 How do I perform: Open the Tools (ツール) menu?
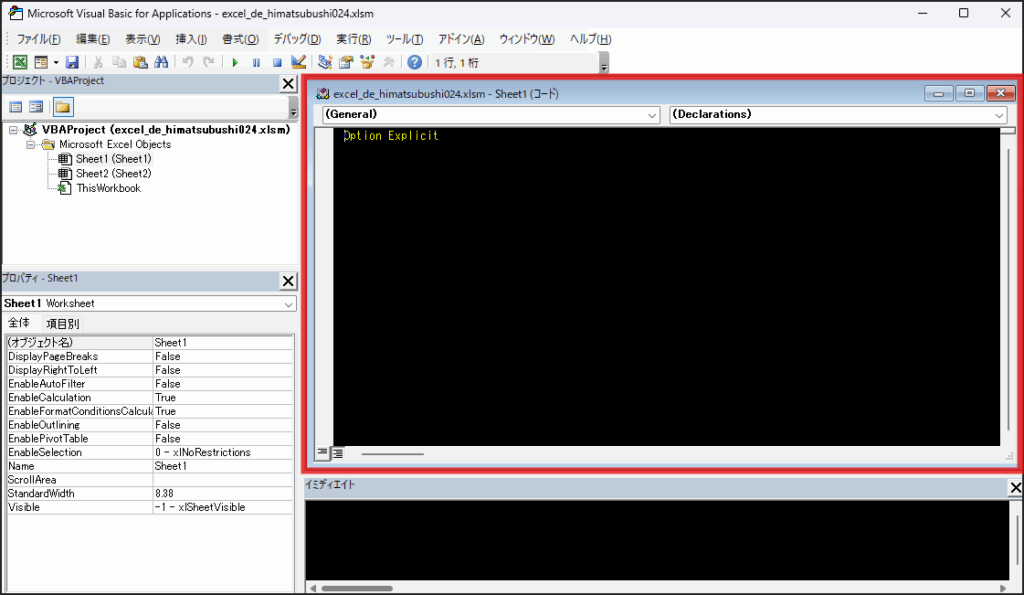click(x=404, y=39)
